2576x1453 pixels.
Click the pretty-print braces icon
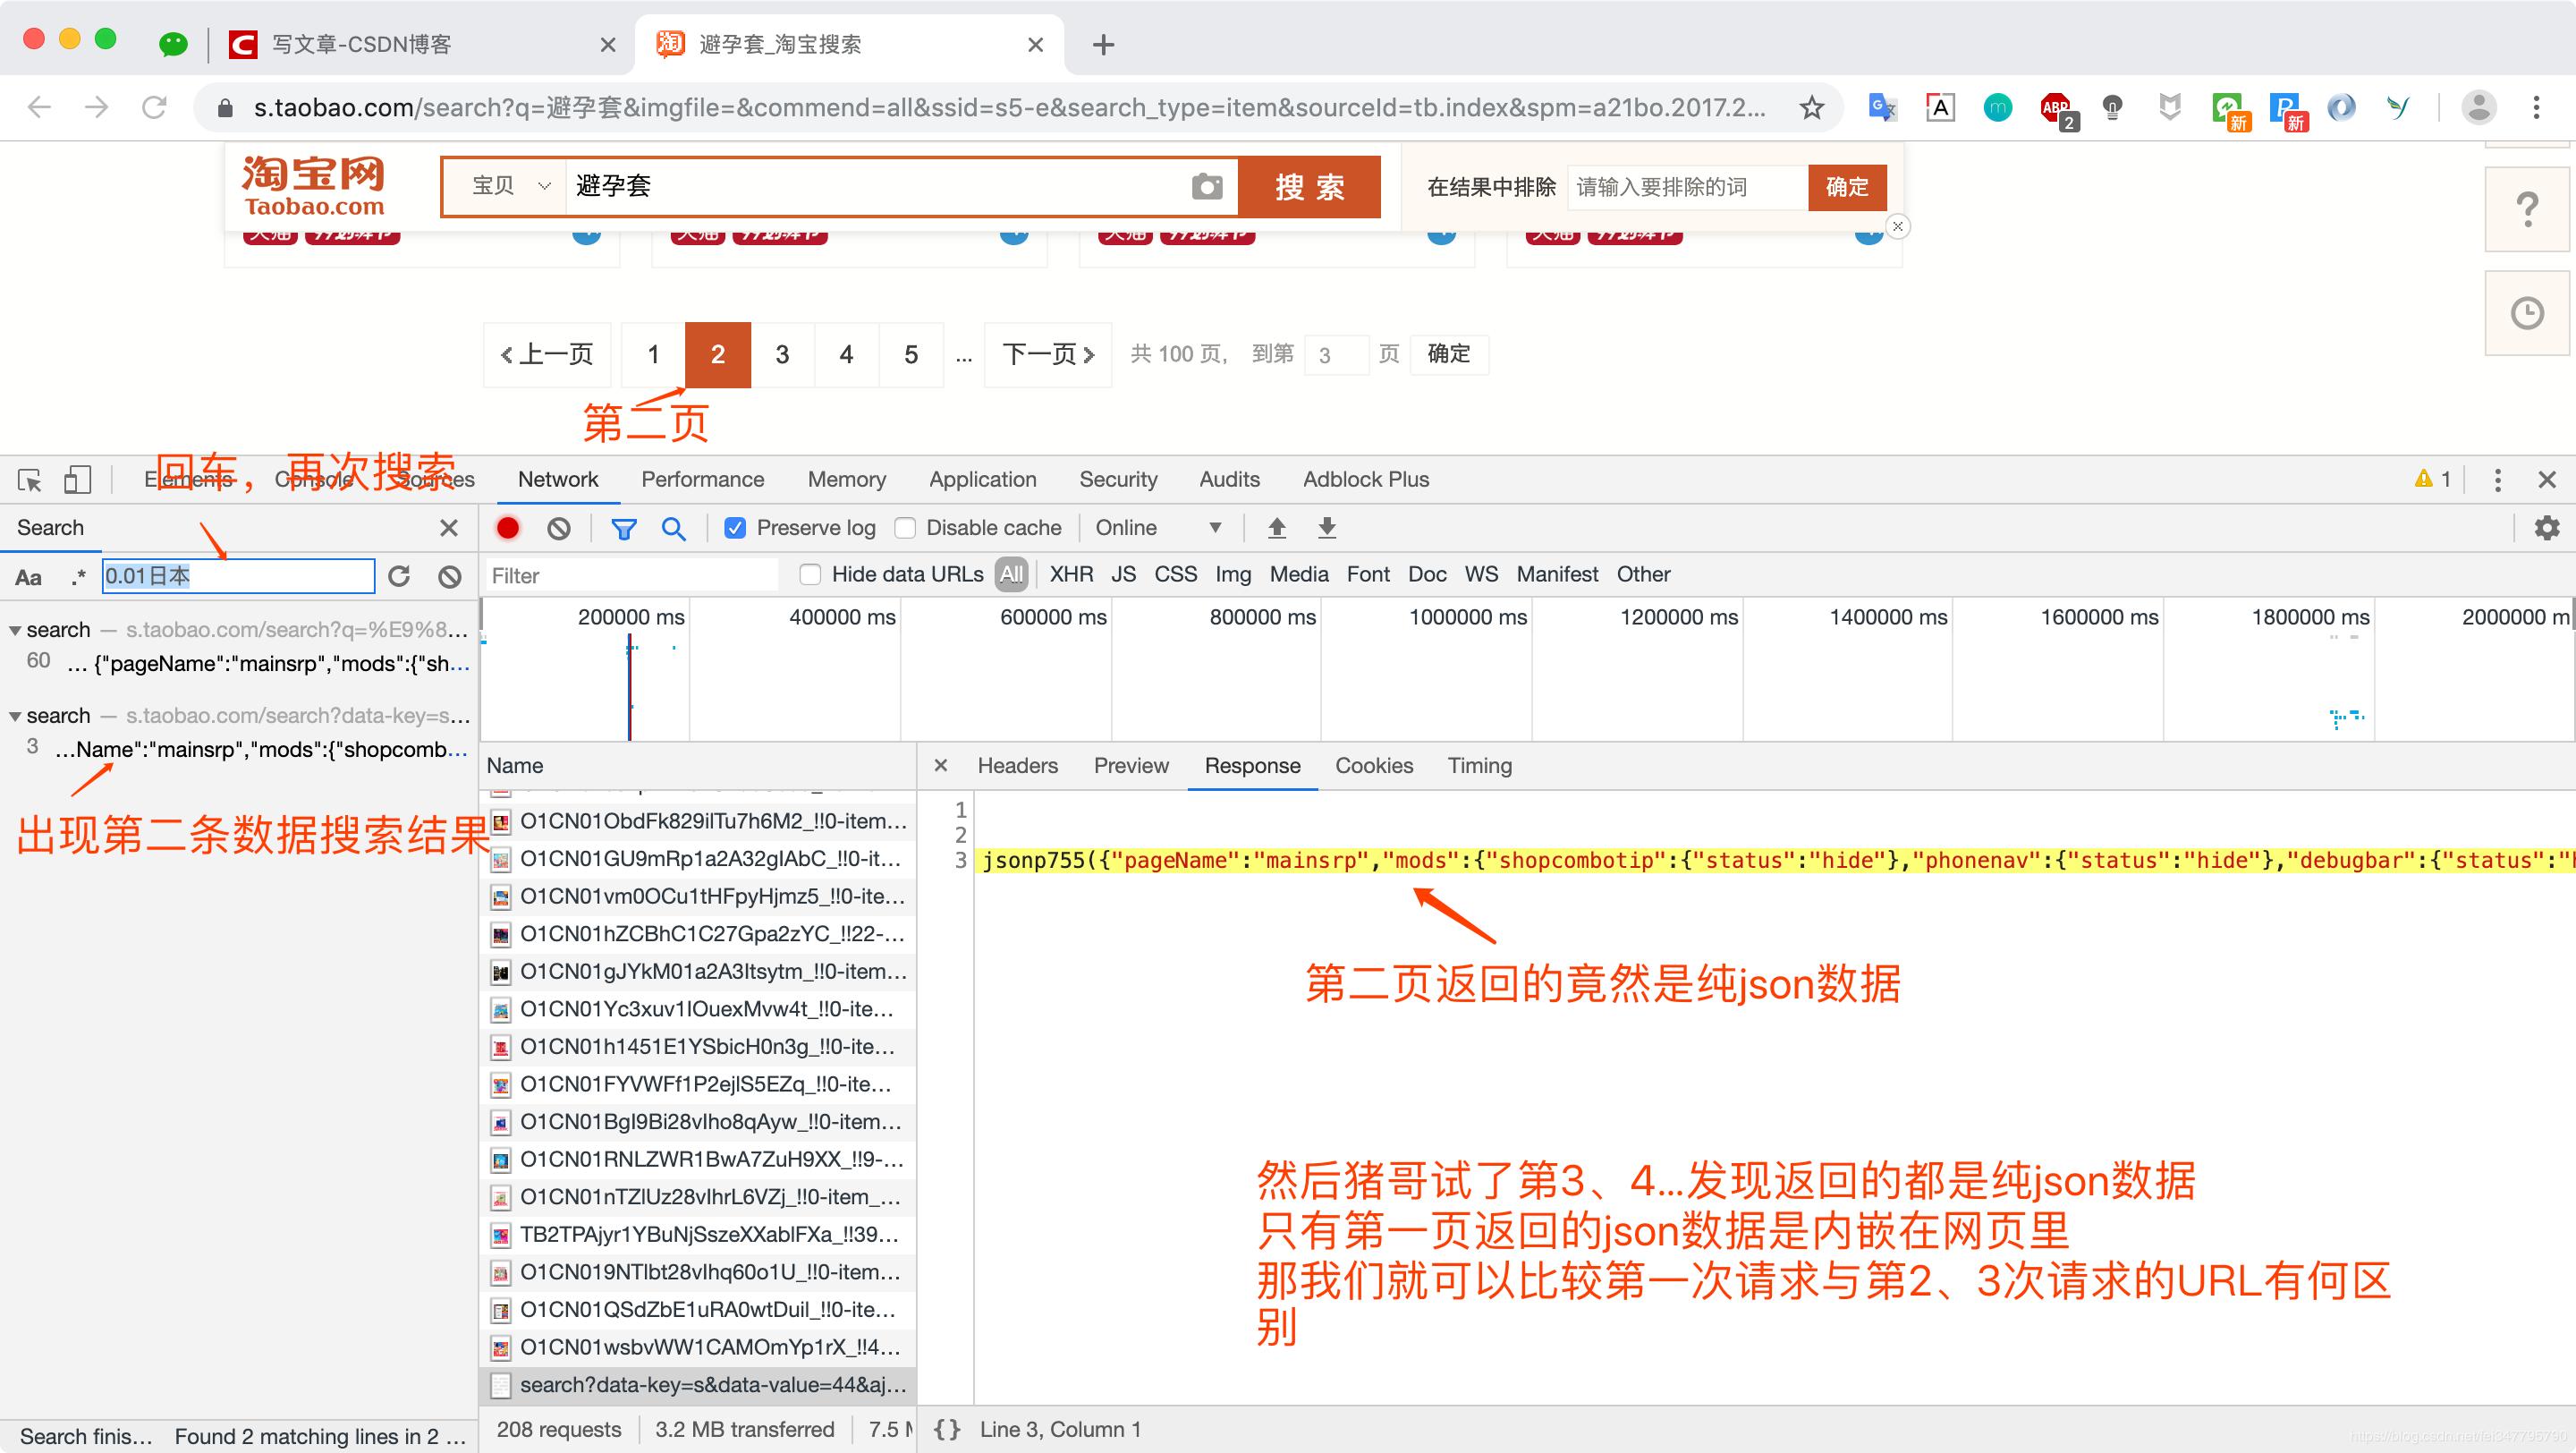946,1429
